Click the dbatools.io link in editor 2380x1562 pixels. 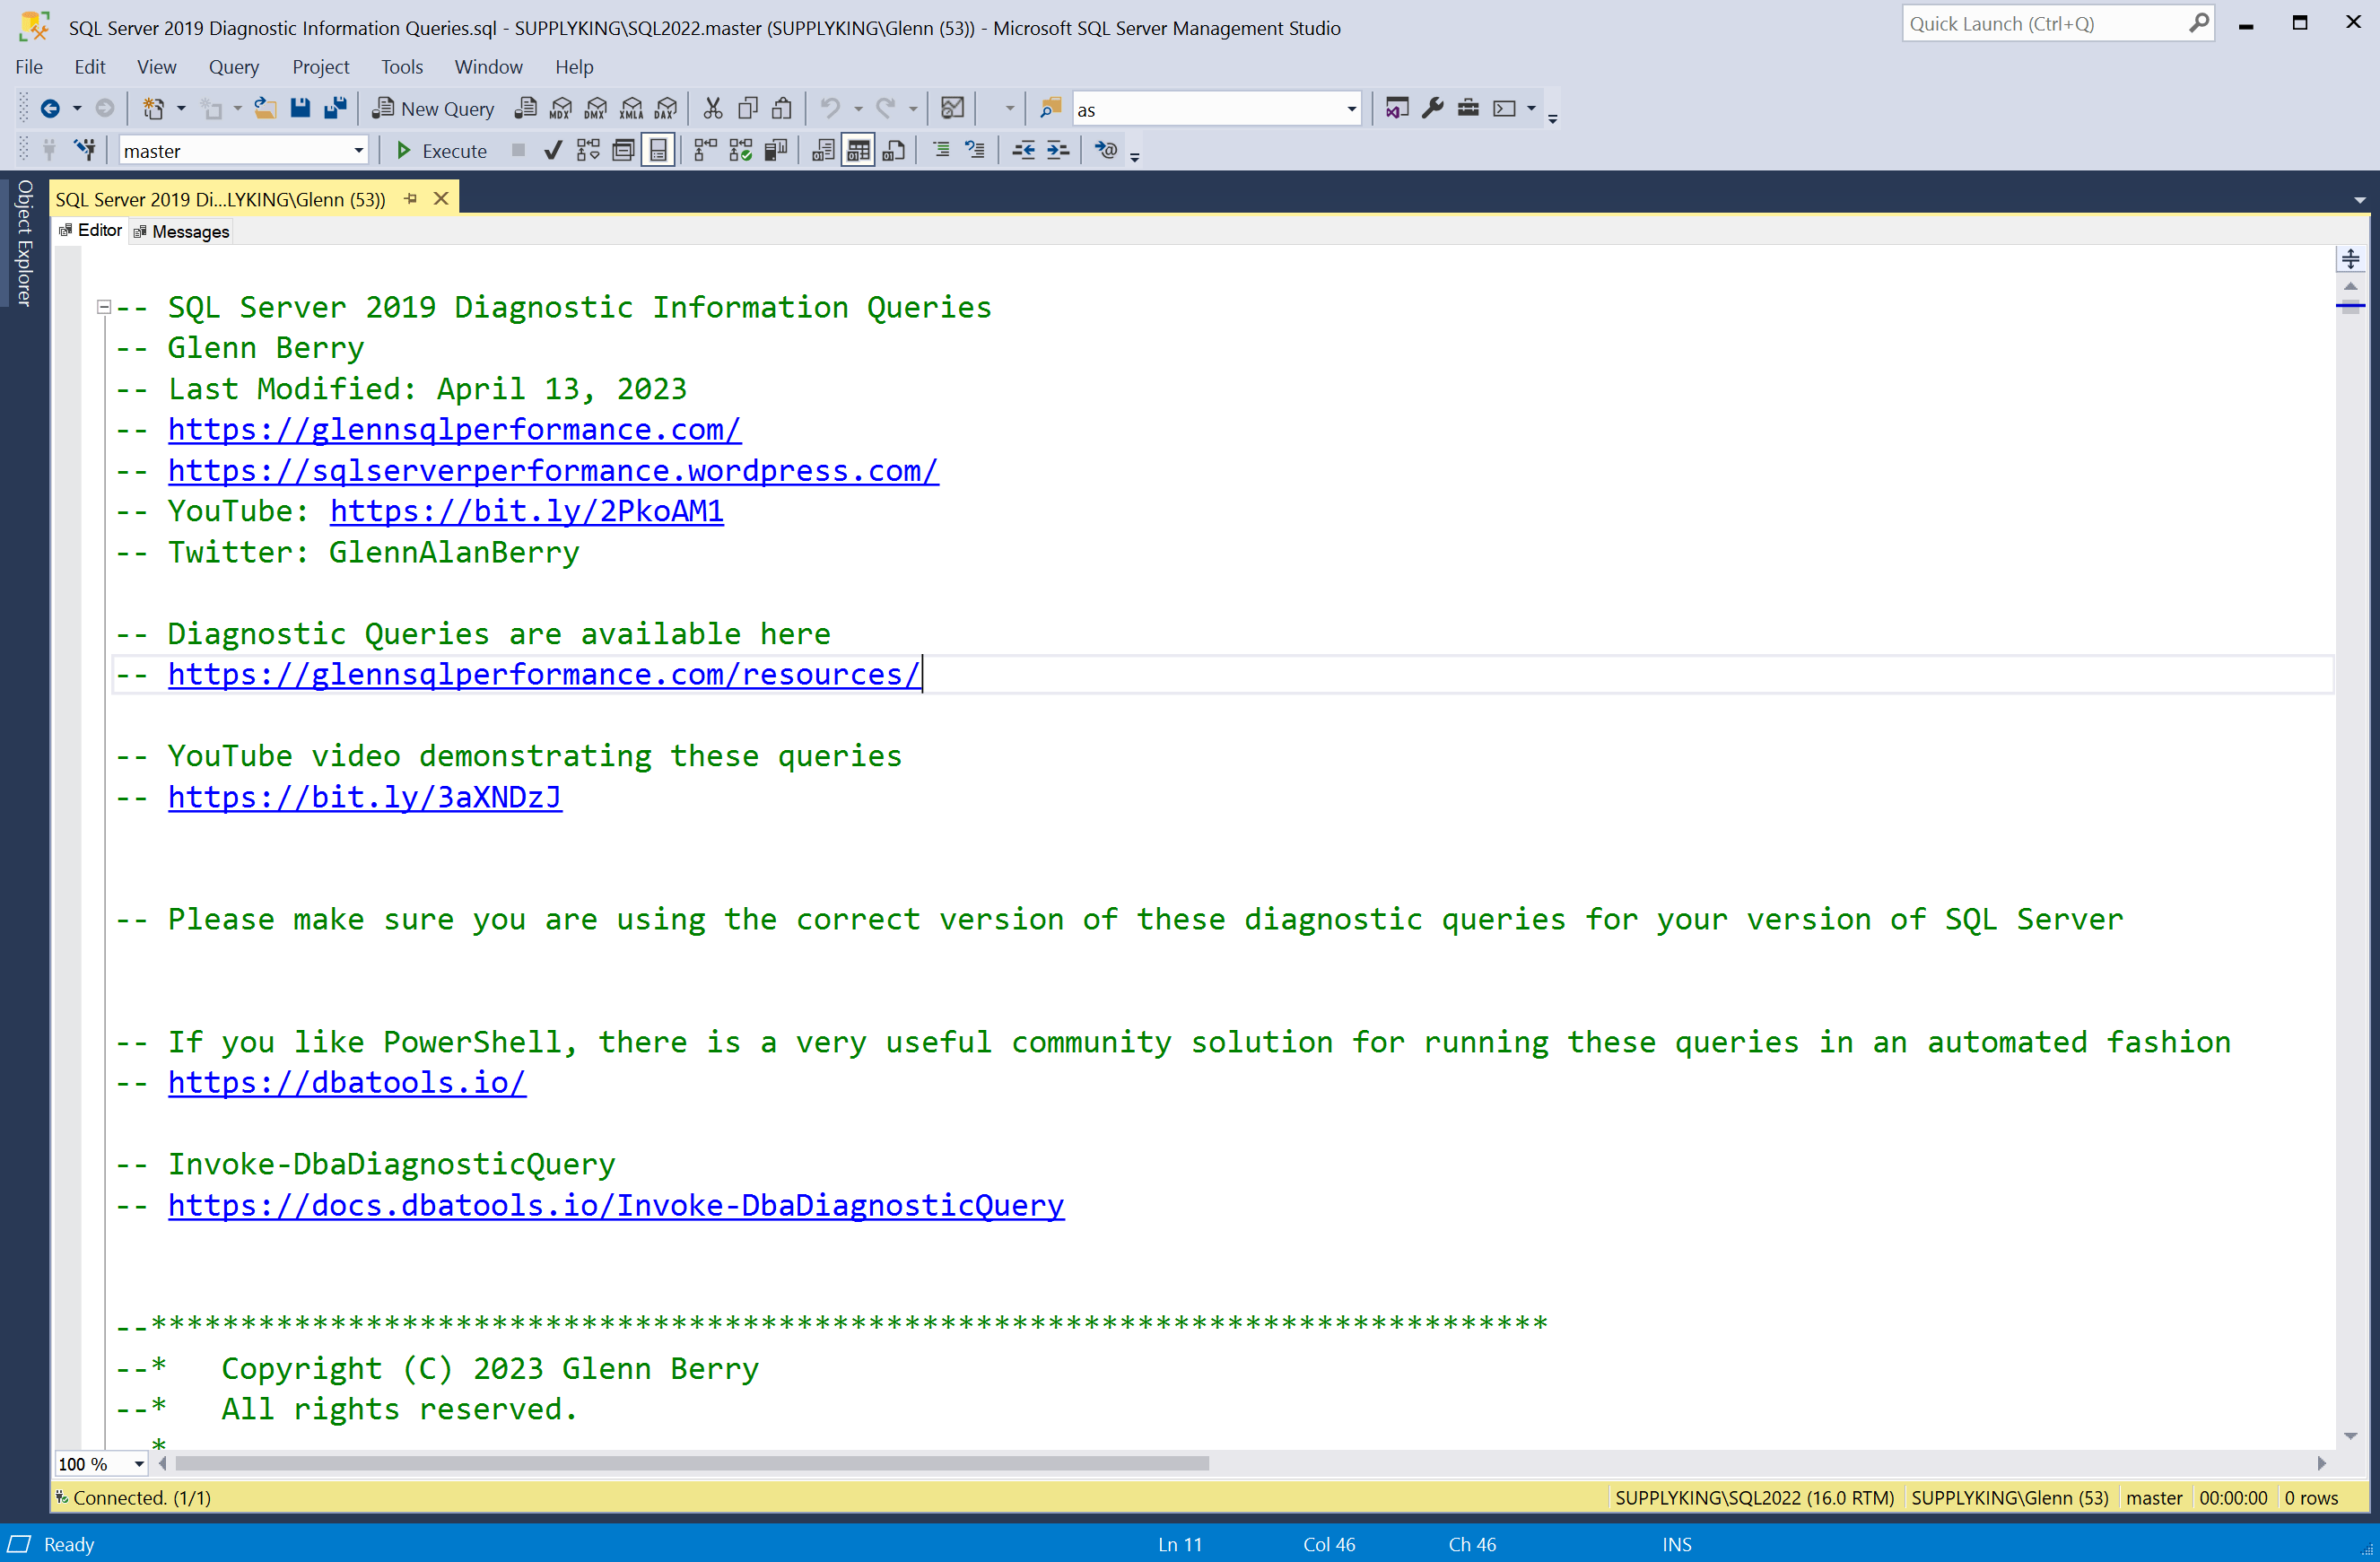[x=346, y=1083]
